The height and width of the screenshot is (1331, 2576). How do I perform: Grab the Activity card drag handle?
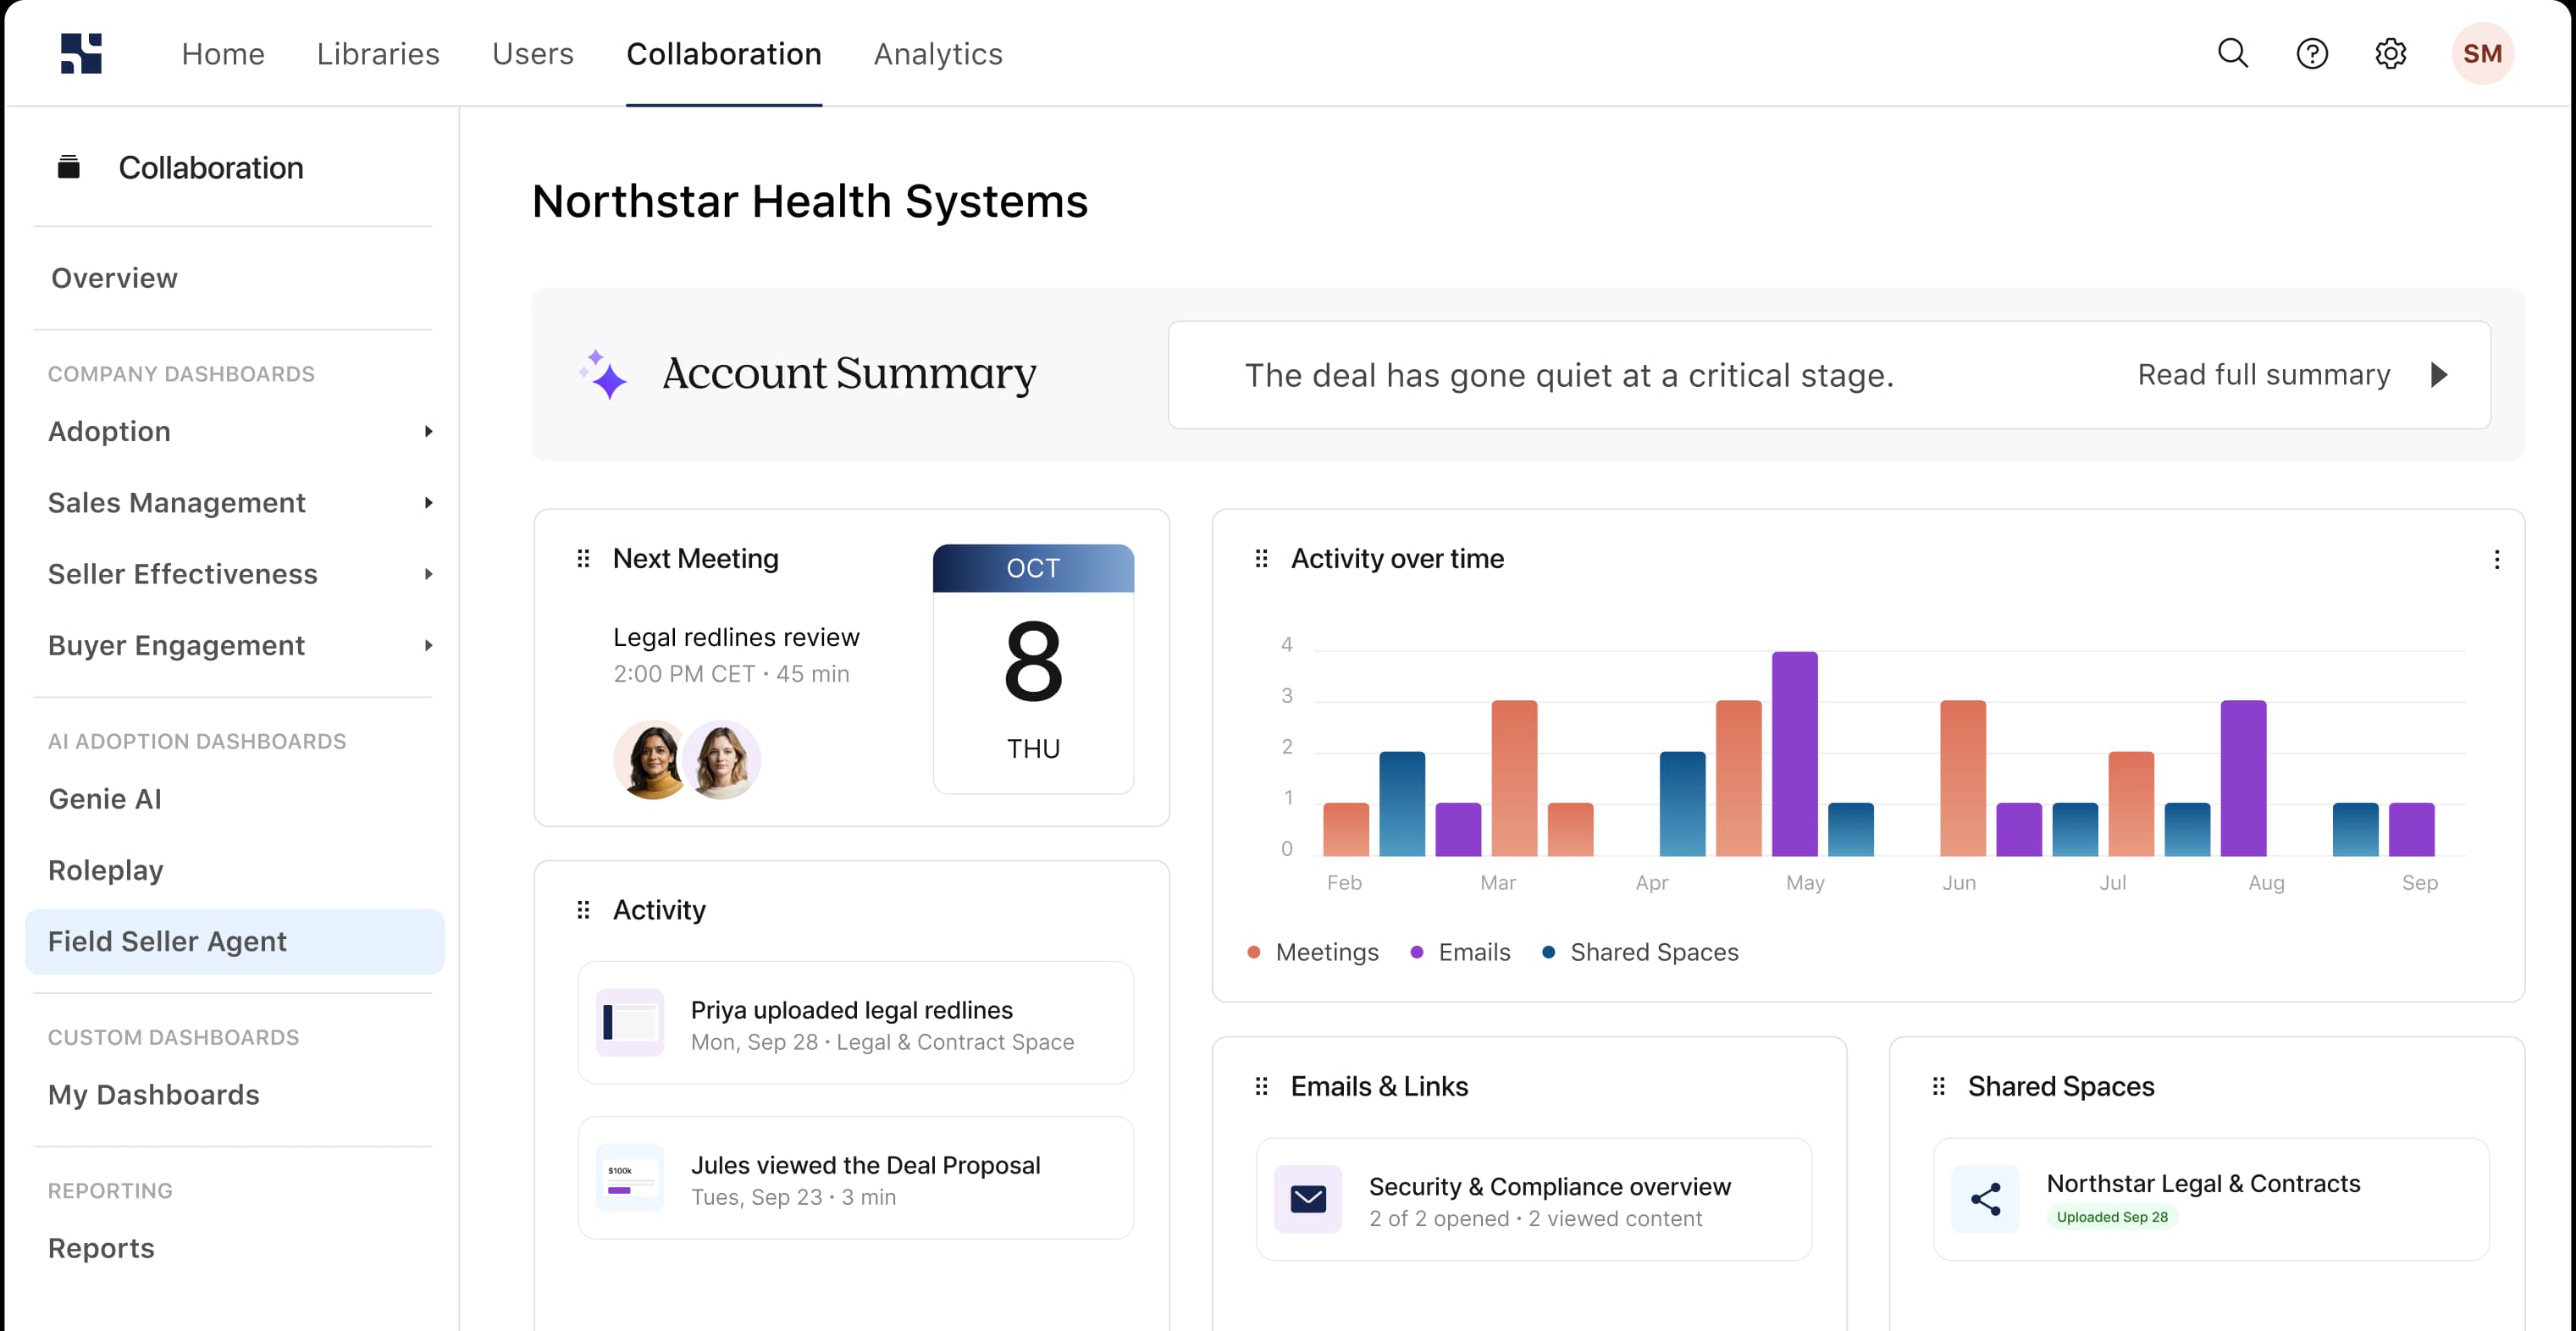[583, 910]
